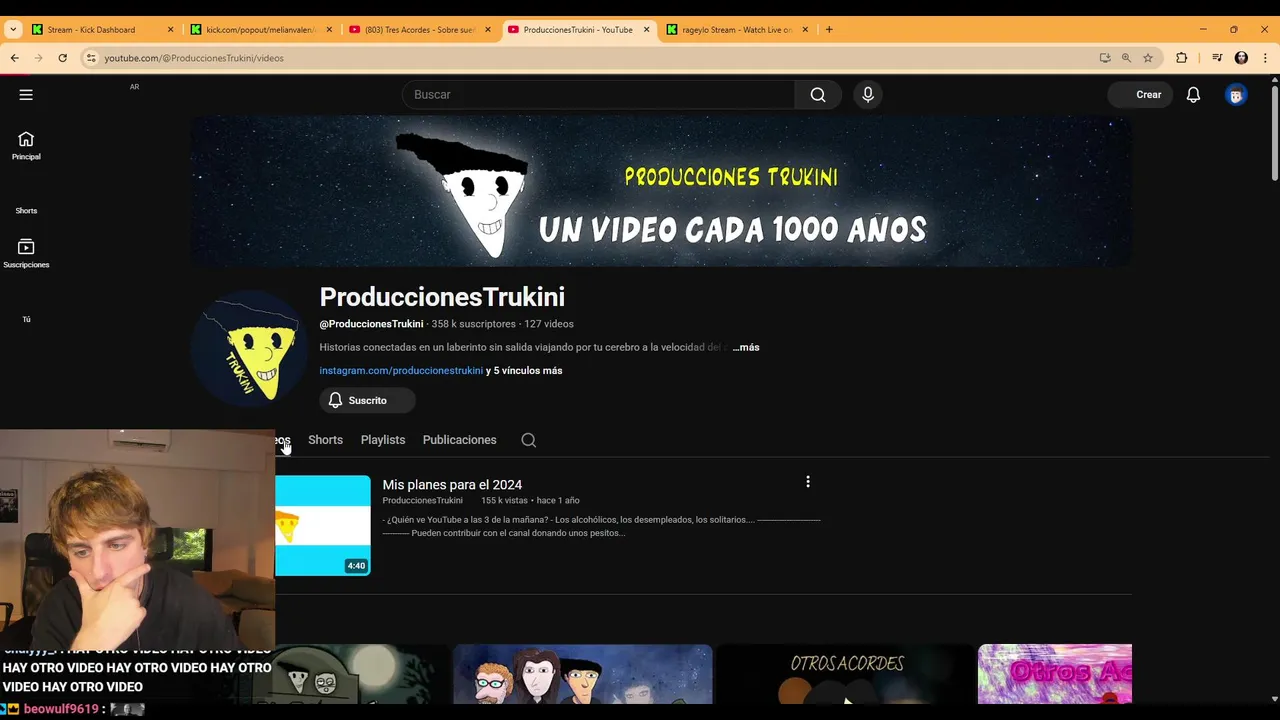
Task: Open thumbnail with three cartoon characters
Action: 582,674
